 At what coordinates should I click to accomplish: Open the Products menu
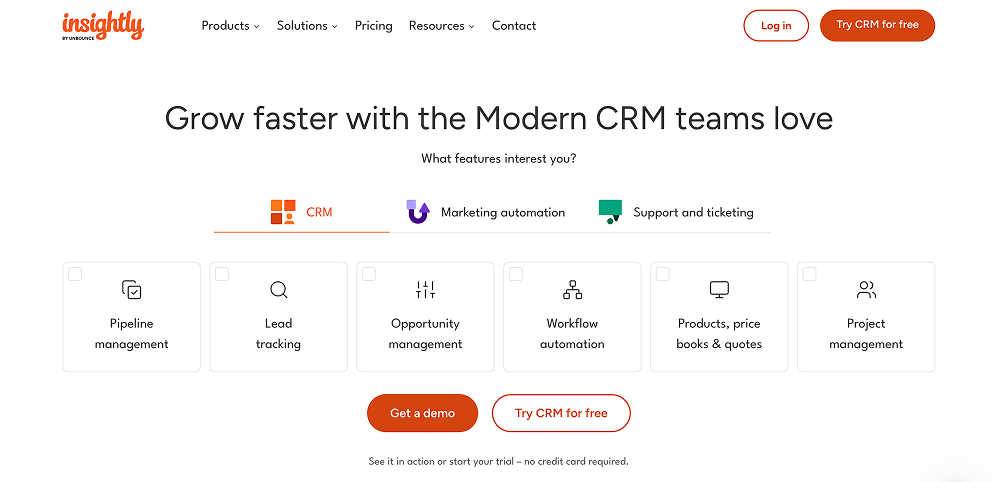pos(230,26)
